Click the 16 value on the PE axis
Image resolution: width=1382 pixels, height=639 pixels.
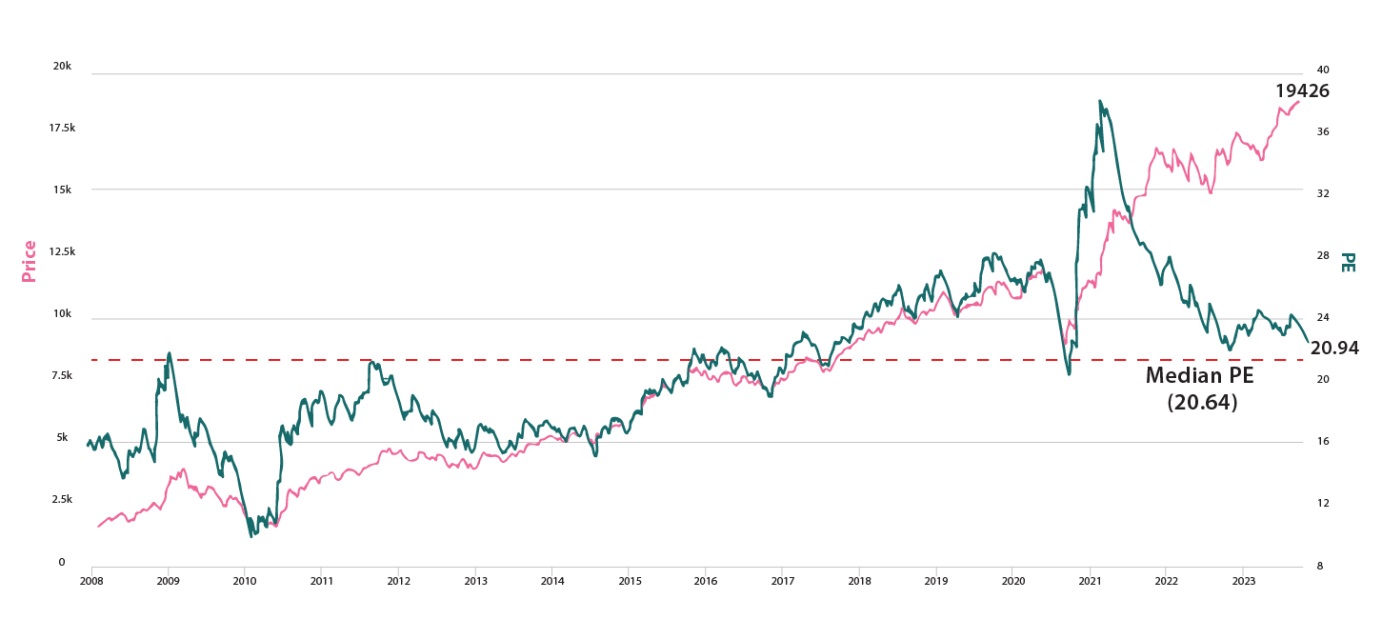tap(1322, 441)
